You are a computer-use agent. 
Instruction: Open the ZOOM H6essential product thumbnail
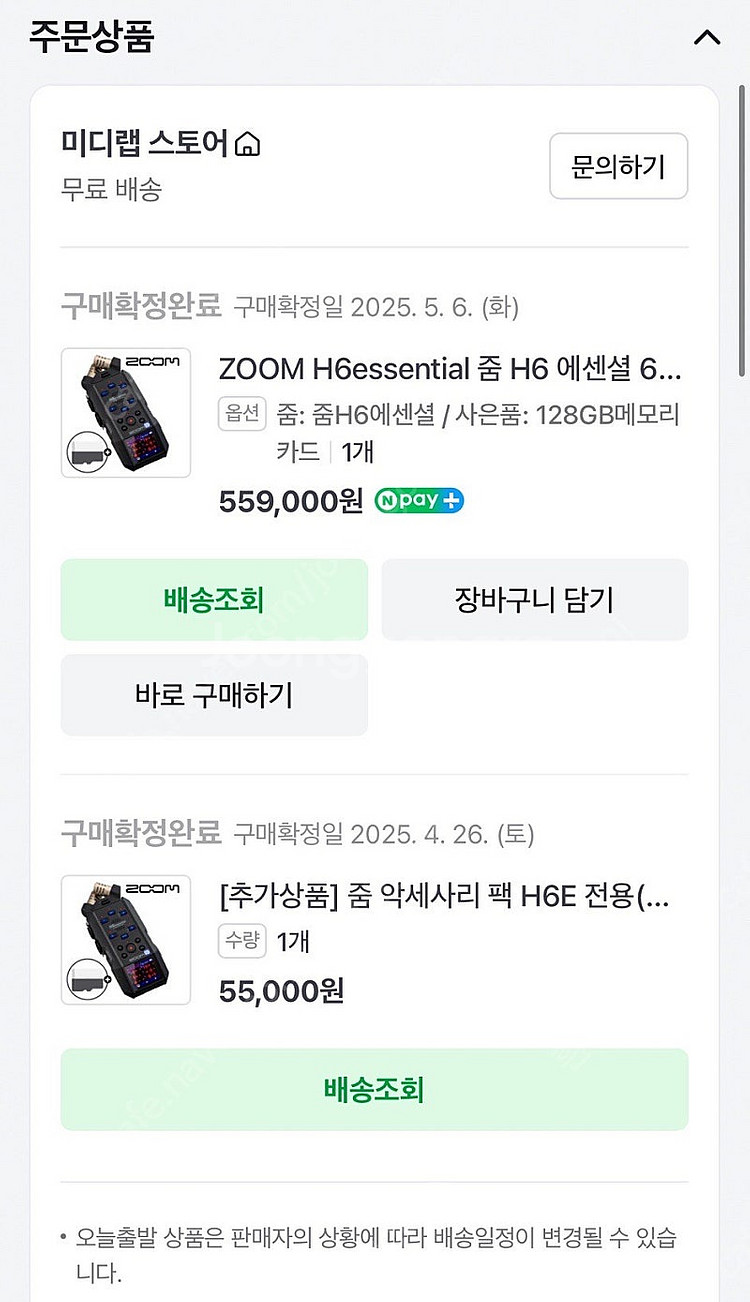coord(126,412)
